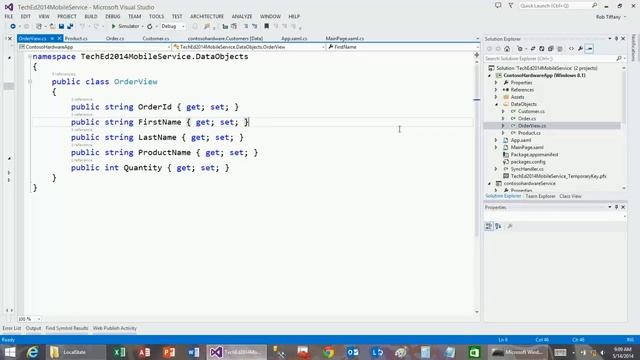Collapse the DataObjects folder
Screen dimensions: 640x360
pos(496,104)
